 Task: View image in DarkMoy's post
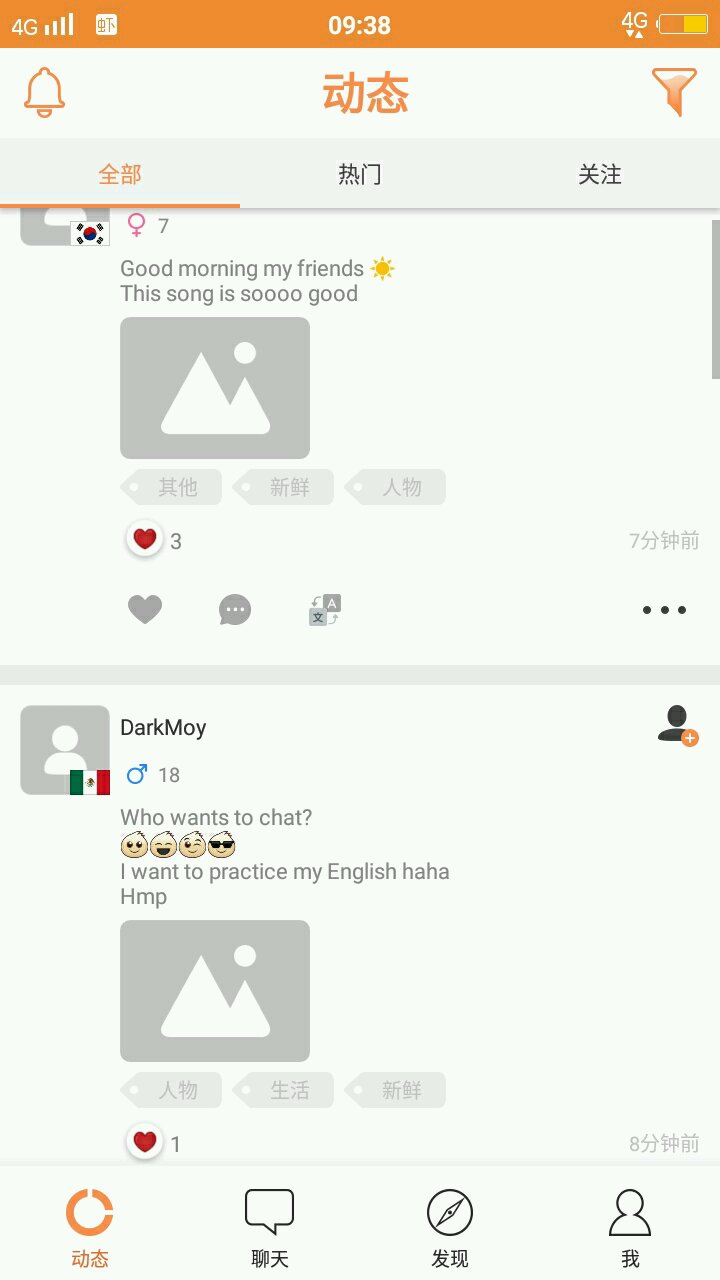(x=215, y=991)
